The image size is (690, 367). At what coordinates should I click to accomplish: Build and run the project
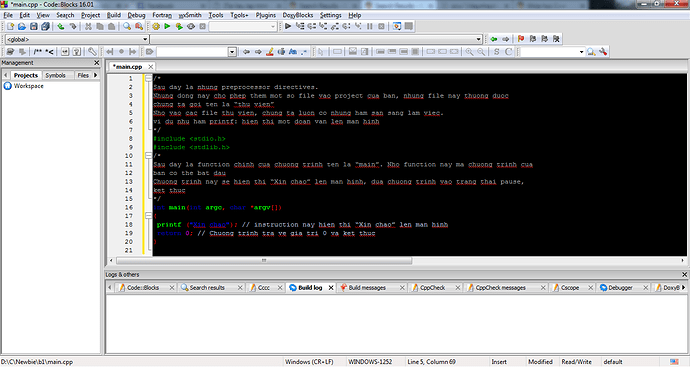pyautogui.click(x=179, y=26)
